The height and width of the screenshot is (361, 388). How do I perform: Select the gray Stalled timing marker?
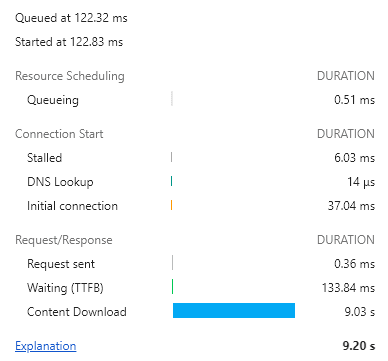[171, 157]
